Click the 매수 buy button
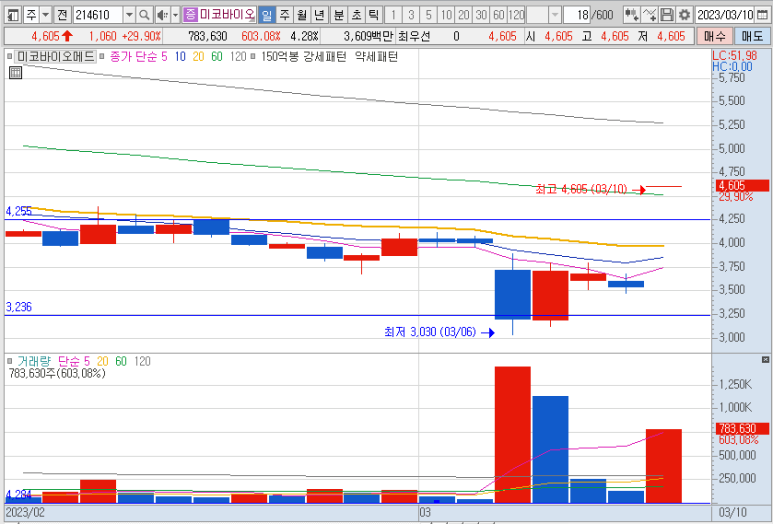Screen dimensions: 773x524 (x=714, y=36)
